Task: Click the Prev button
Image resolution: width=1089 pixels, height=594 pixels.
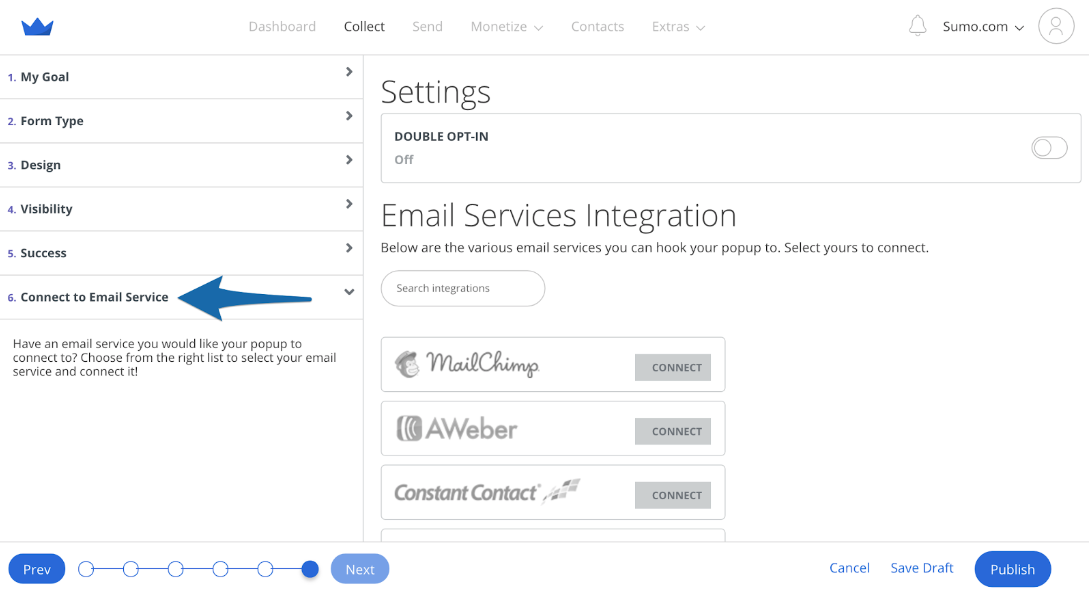Action: click(37, 569)
